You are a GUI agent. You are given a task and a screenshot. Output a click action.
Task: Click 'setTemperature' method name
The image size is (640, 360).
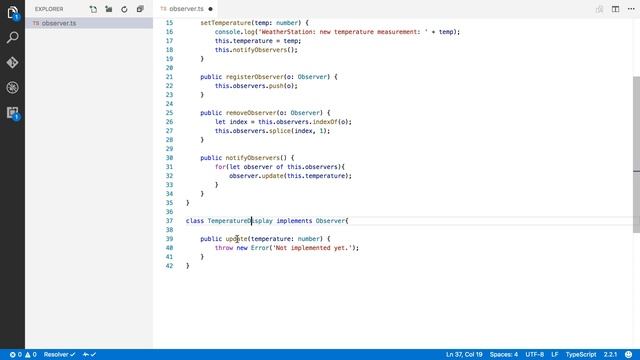click(x=226, y=23)
